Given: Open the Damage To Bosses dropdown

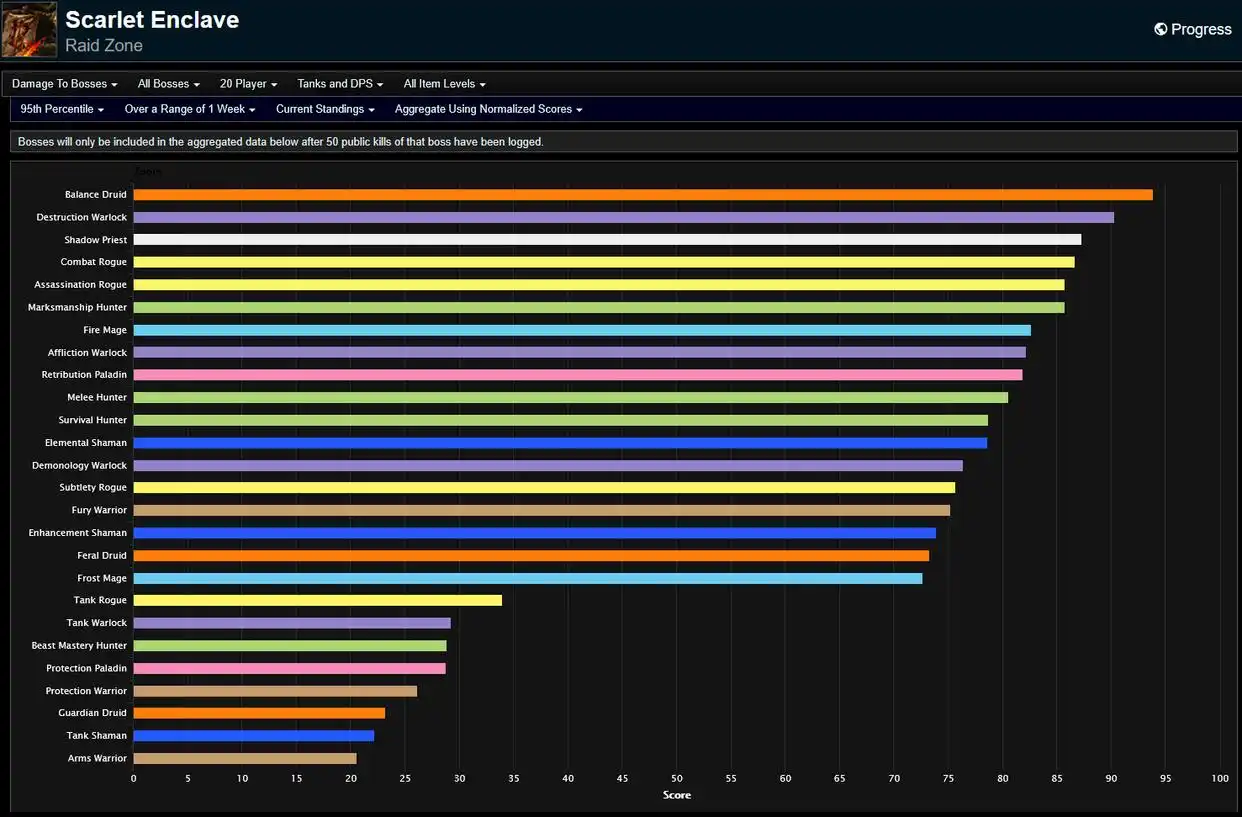Looking at the screenshot, I should click(65, 84).
